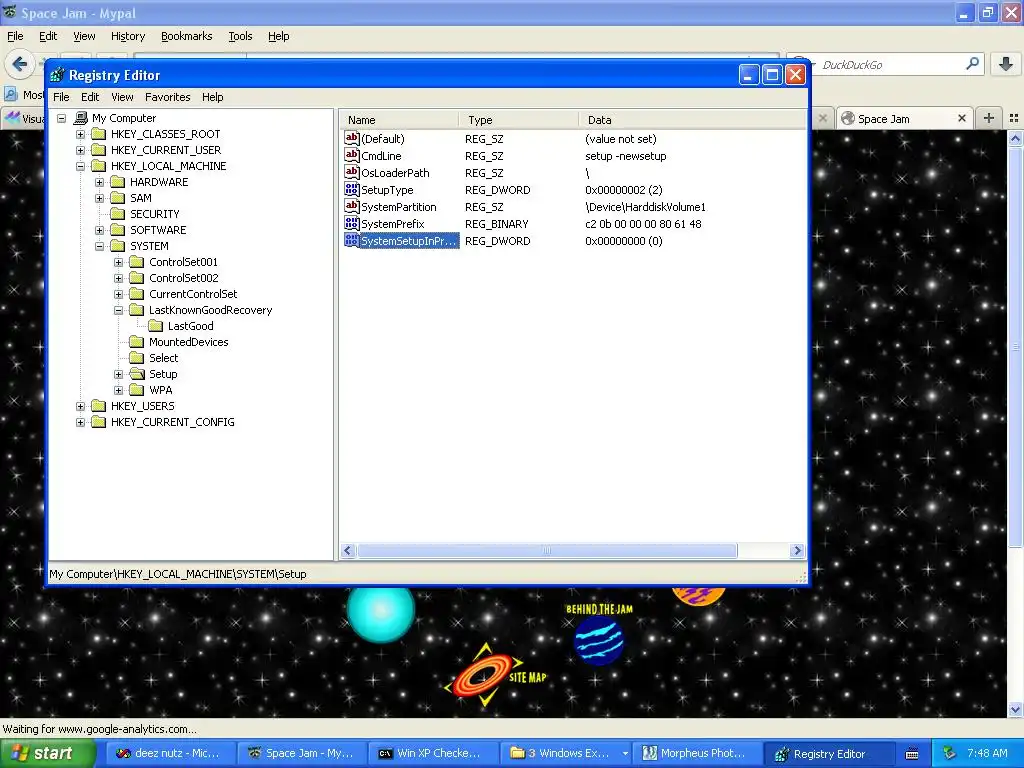Expand the SAM key node
1024x768 pixels.
click(99, 198)
